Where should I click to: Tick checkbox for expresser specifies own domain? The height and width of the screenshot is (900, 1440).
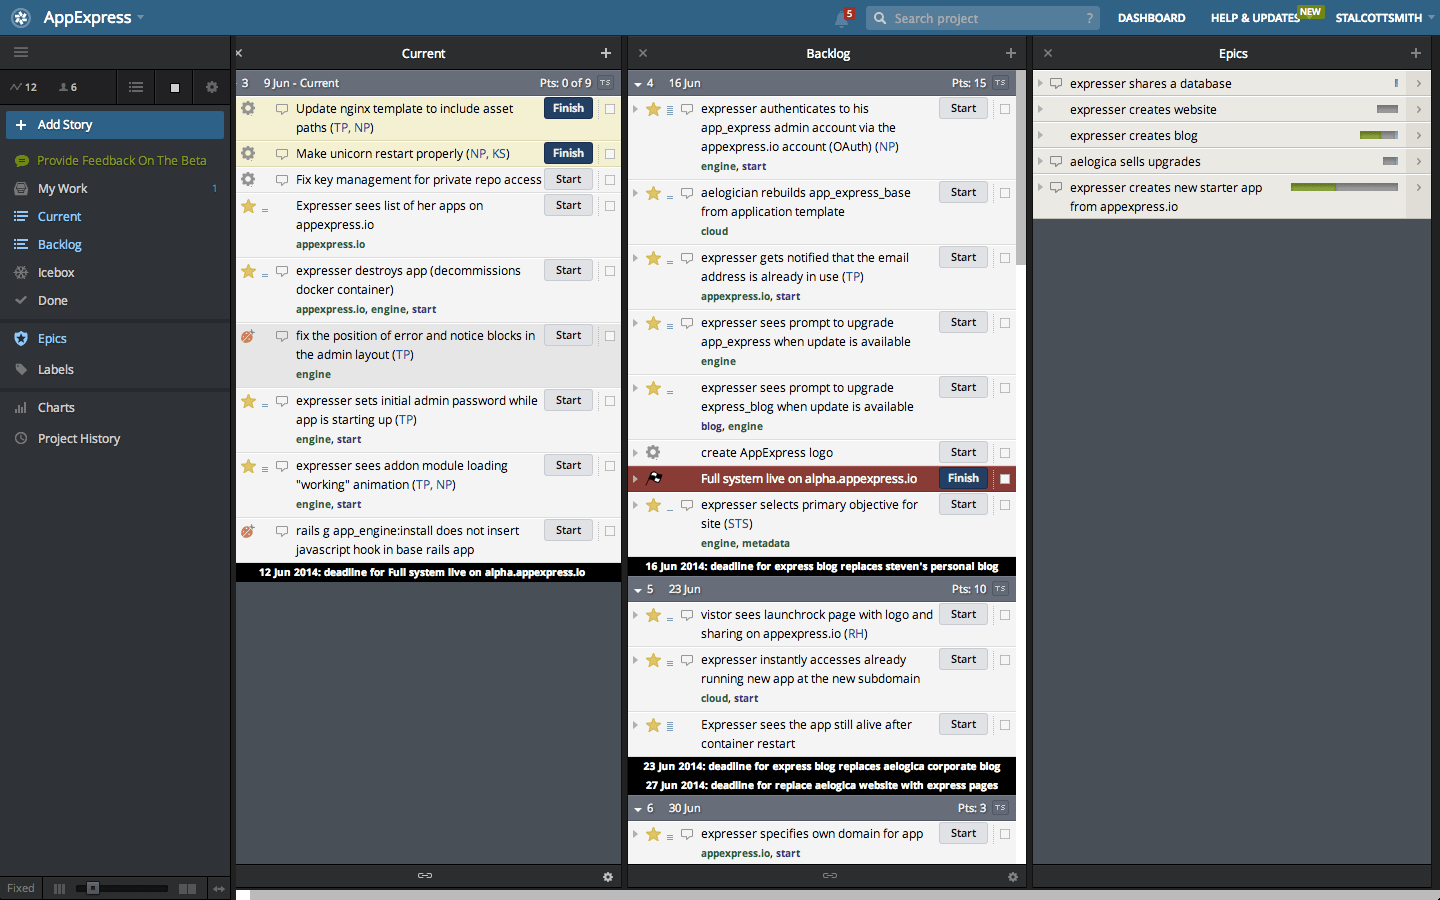[1005, 834]
